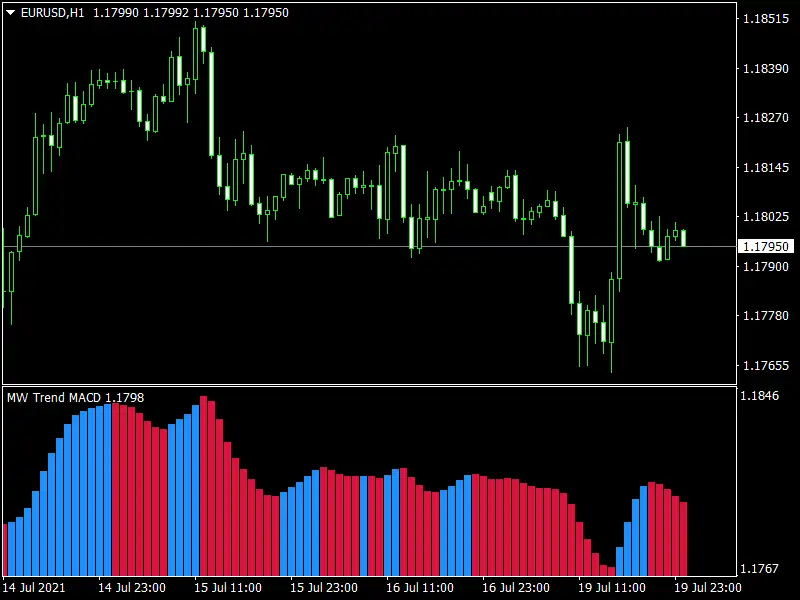Click the 16 Jul 11:00 time label
This screenshot has width=800, height=600.
[x=419, y=588]
